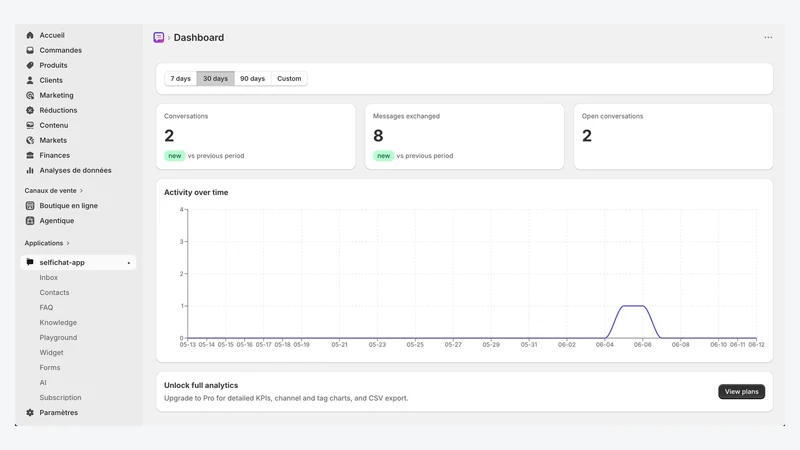Click the pin dot on selfichat-app row

129,263
